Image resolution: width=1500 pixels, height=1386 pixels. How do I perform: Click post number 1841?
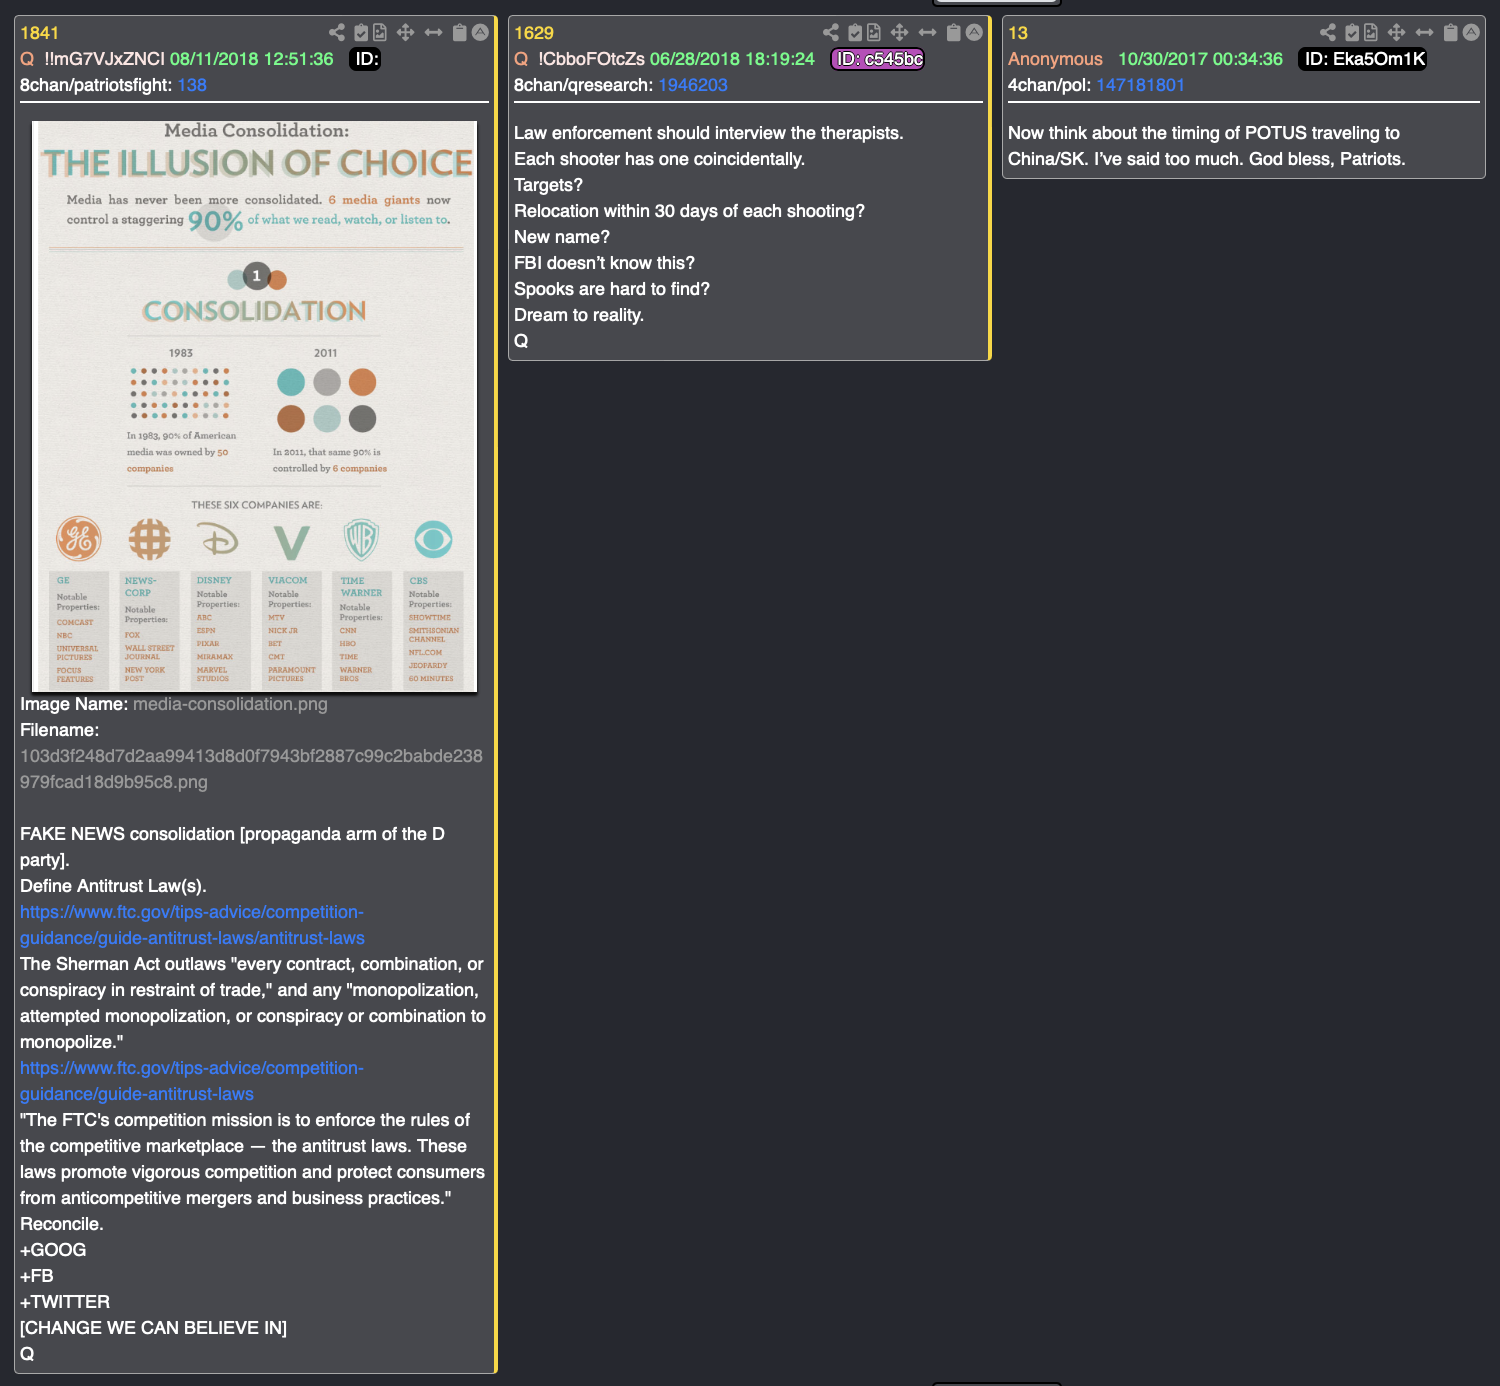click(x=39, y=33)
